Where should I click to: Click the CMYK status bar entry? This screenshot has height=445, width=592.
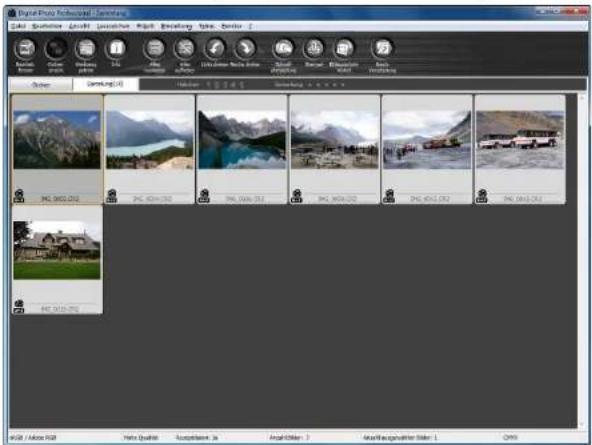pyautogui.click(x=510, y=437)
